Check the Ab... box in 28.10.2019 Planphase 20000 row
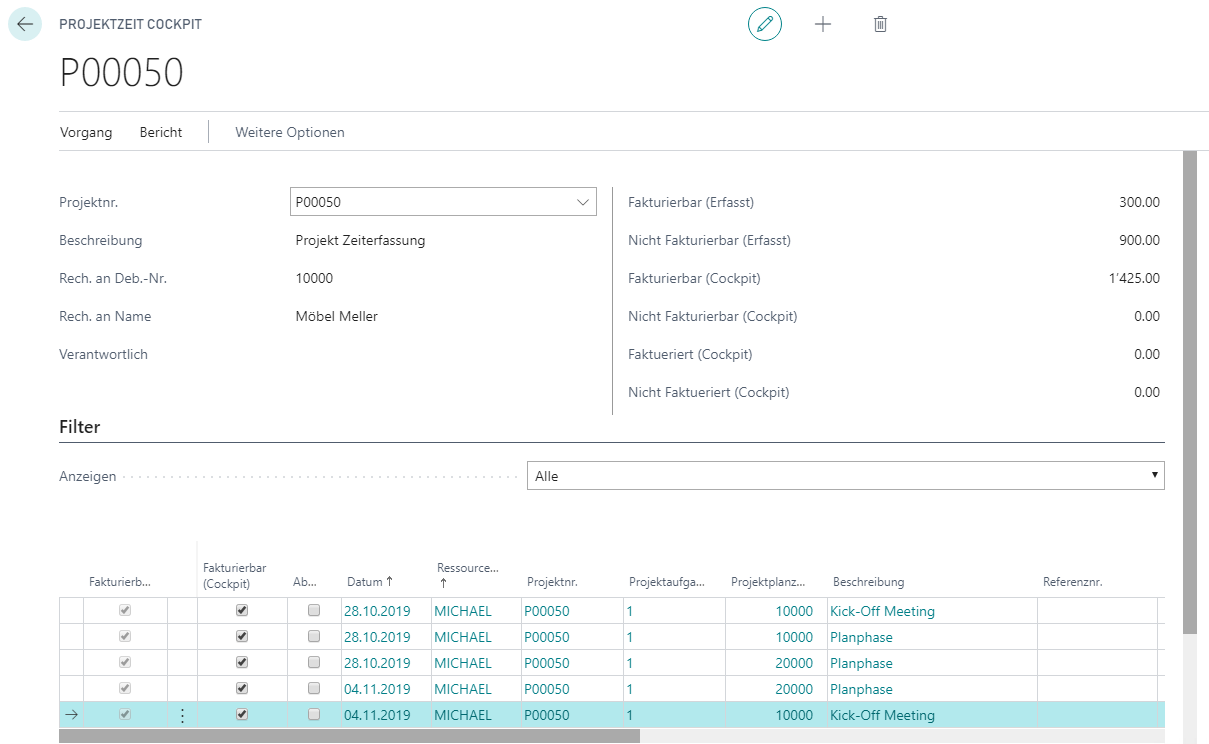 [314, 662]
